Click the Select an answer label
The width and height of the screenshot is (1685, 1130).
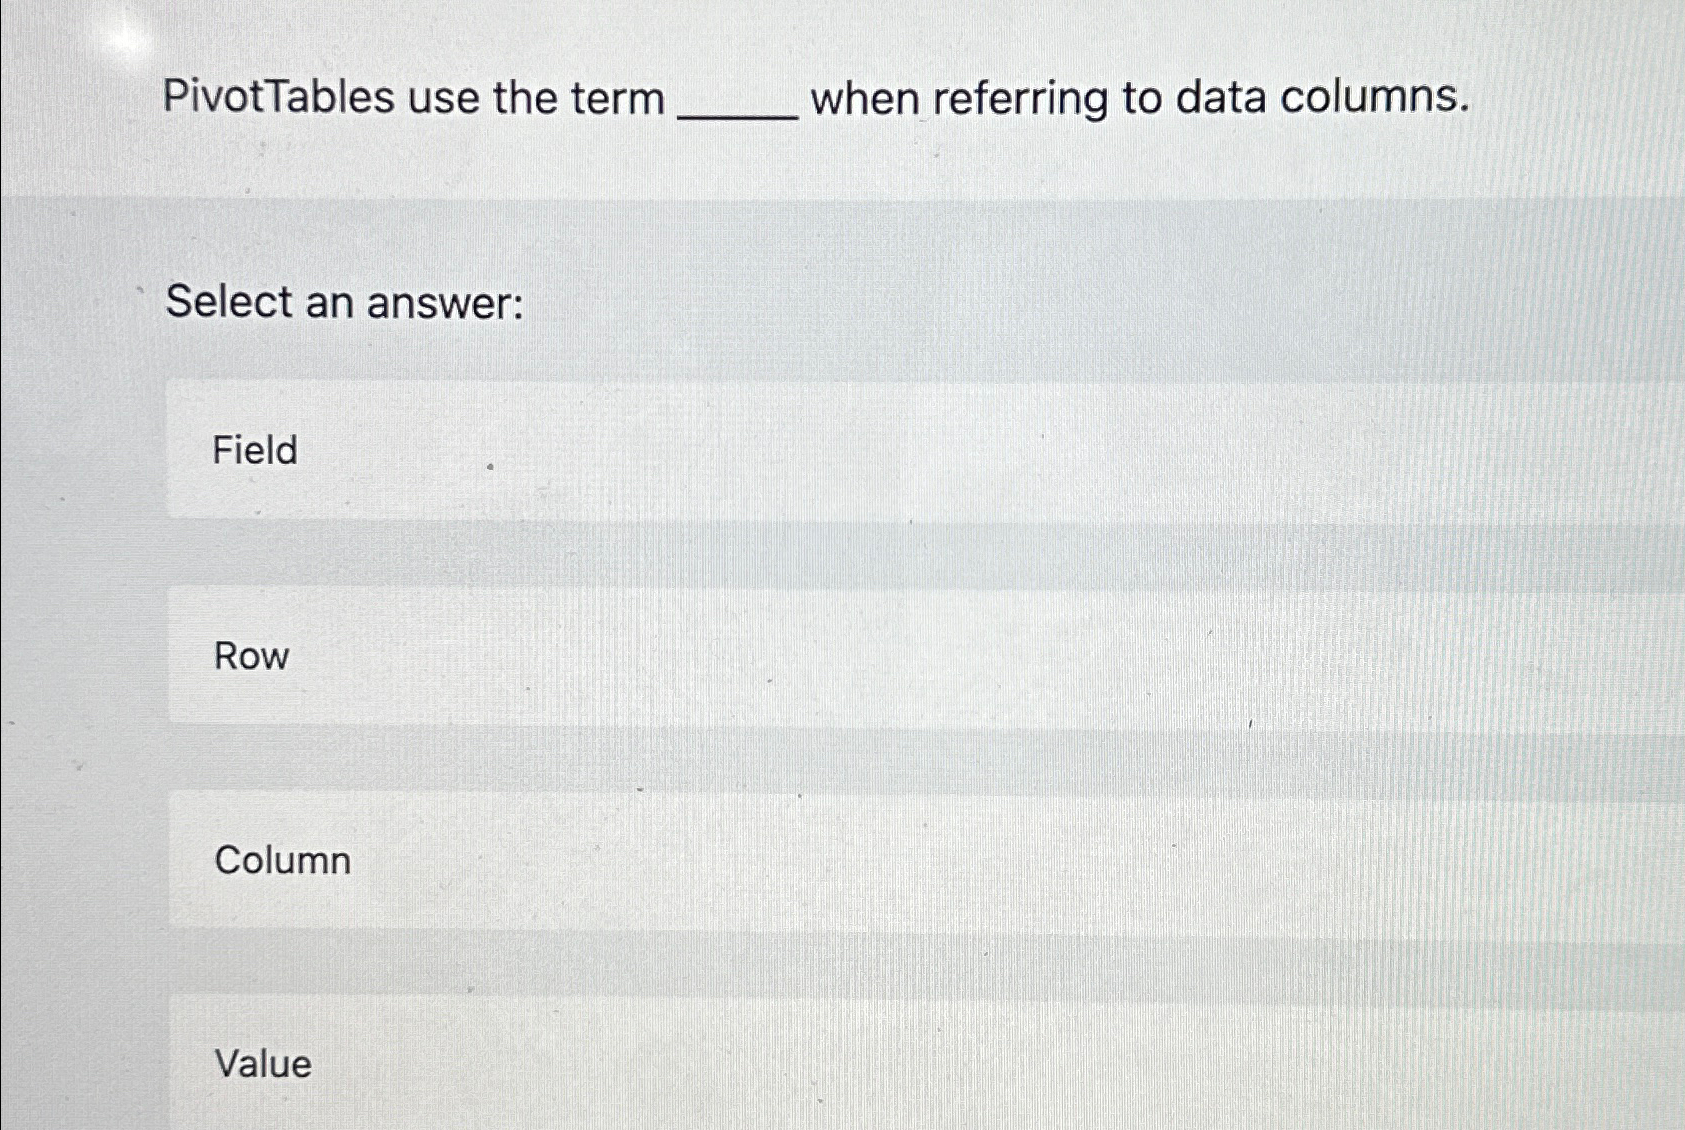coord(346,301)
